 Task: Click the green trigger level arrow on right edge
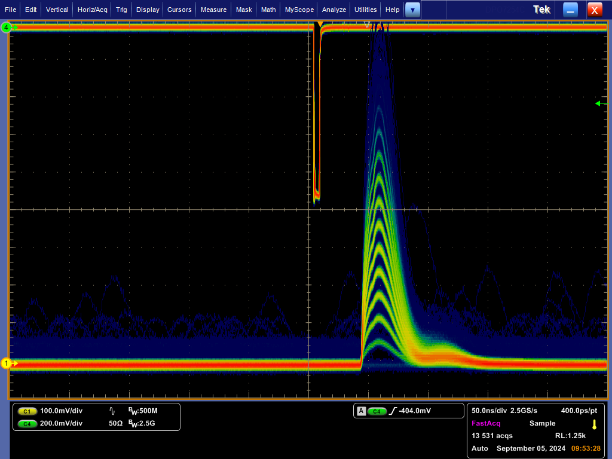pos(598,103)
